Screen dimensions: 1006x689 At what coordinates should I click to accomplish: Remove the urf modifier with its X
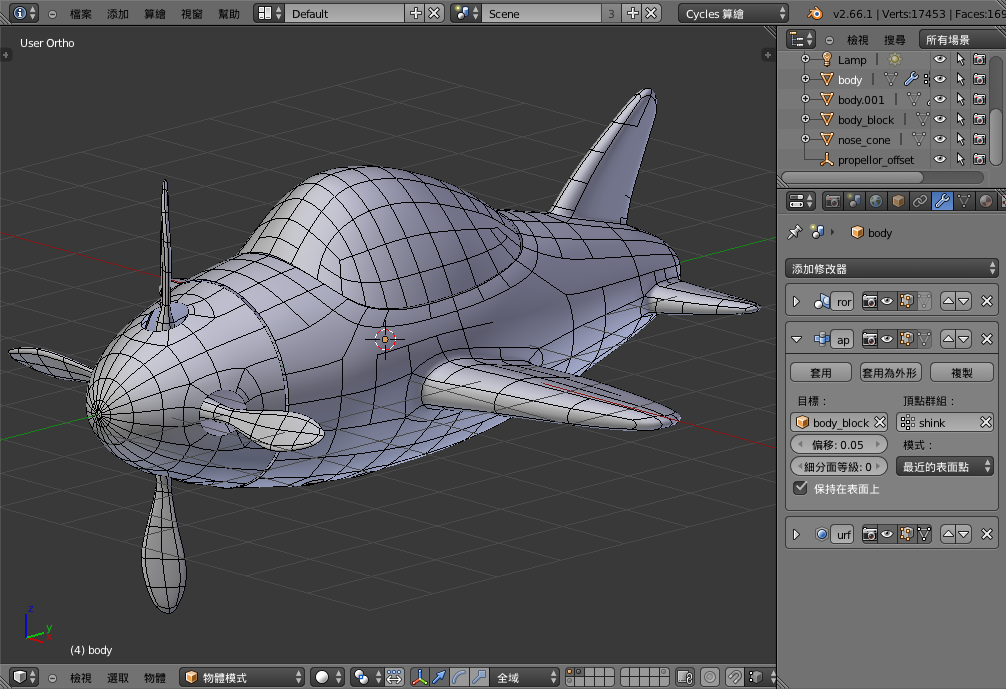click(986, 535)
